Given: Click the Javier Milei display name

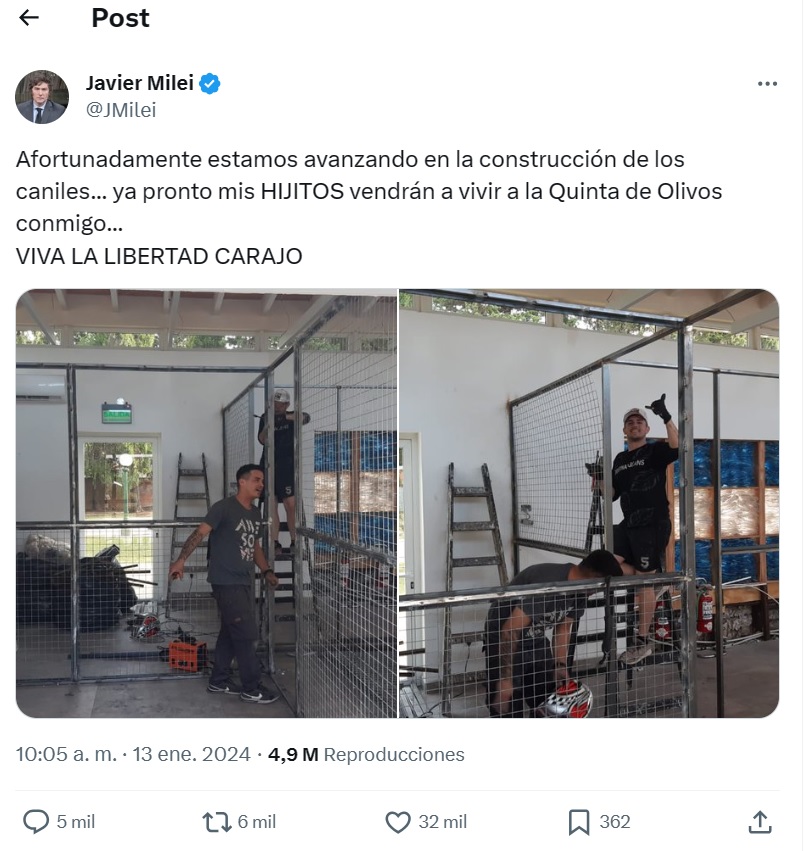Looking at the screenshot, I should (x=140, y=83).
